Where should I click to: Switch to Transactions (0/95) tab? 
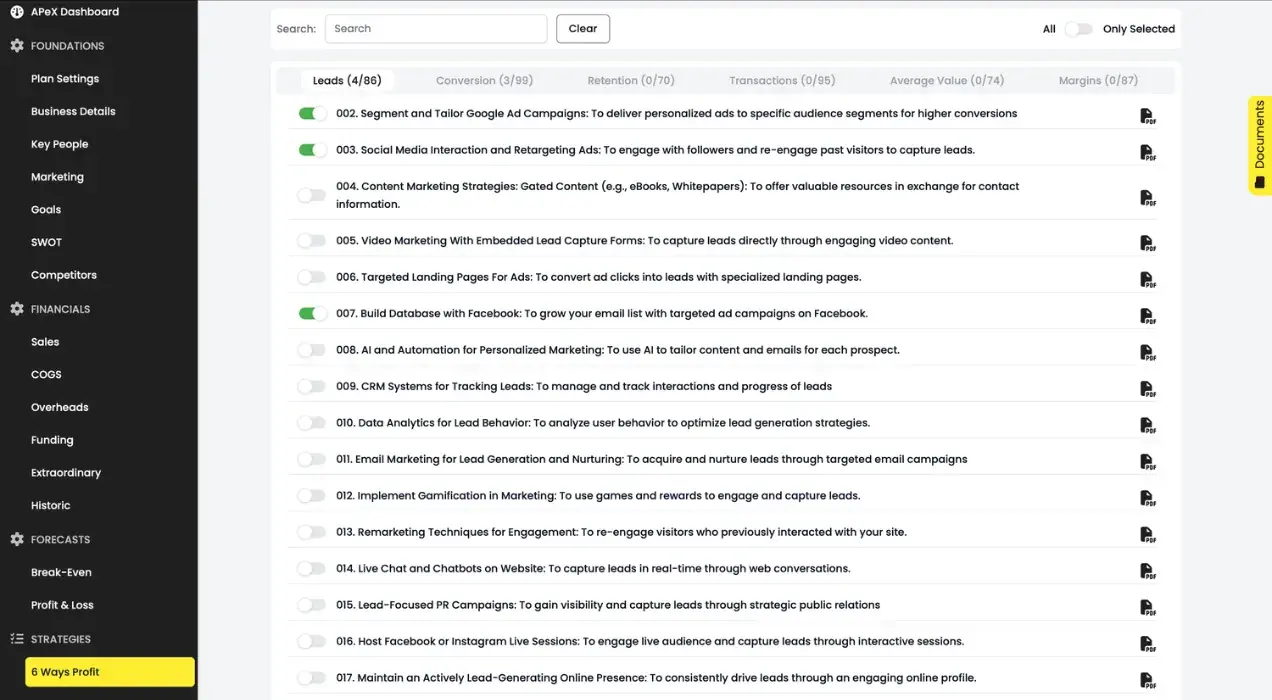[782, 81]
